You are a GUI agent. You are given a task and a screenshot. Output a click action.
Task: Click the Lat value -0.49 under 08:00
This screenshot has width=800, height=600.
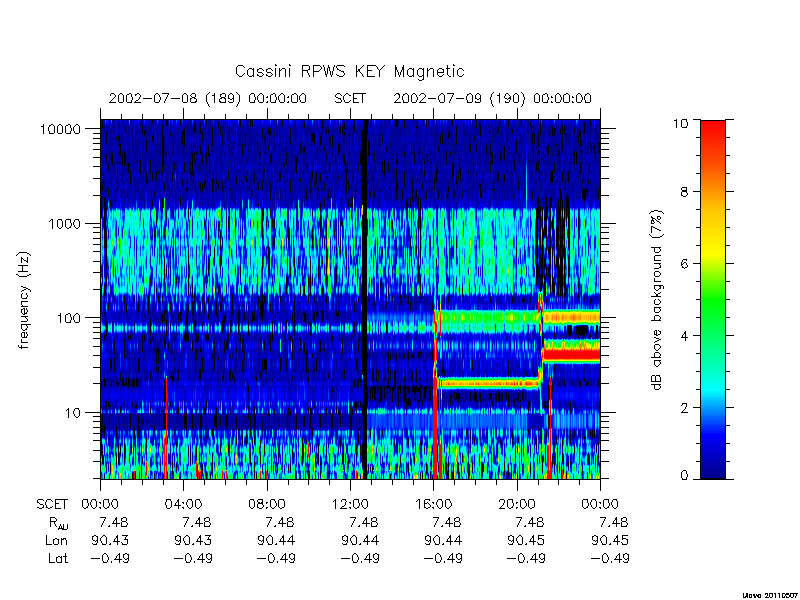[x=276, y=558]
